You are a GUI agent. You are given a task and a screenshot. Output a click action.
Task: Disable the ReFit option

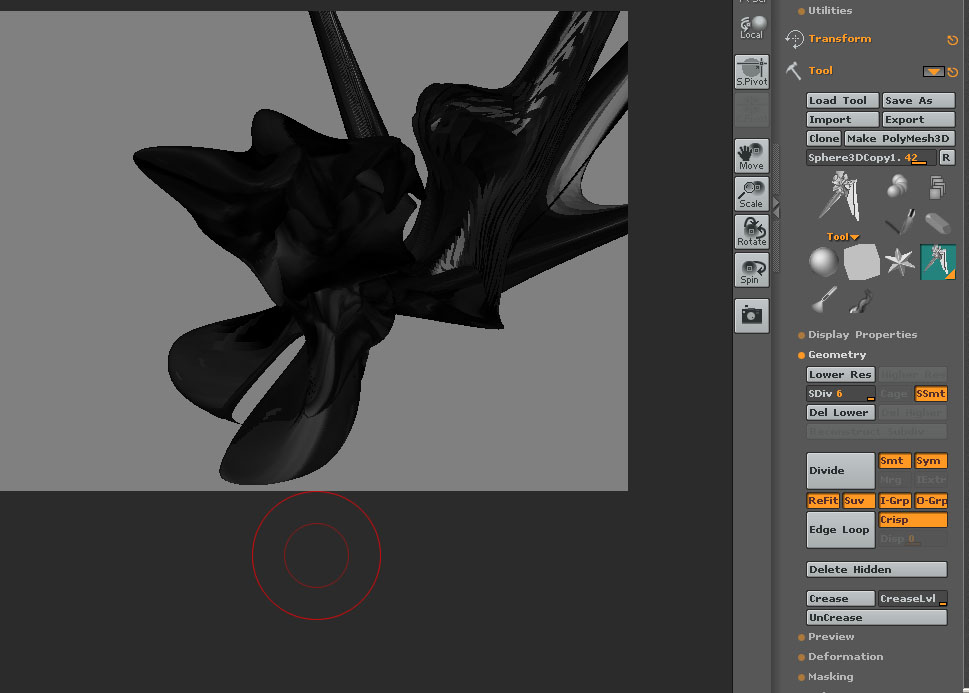(x=823, y=501)
